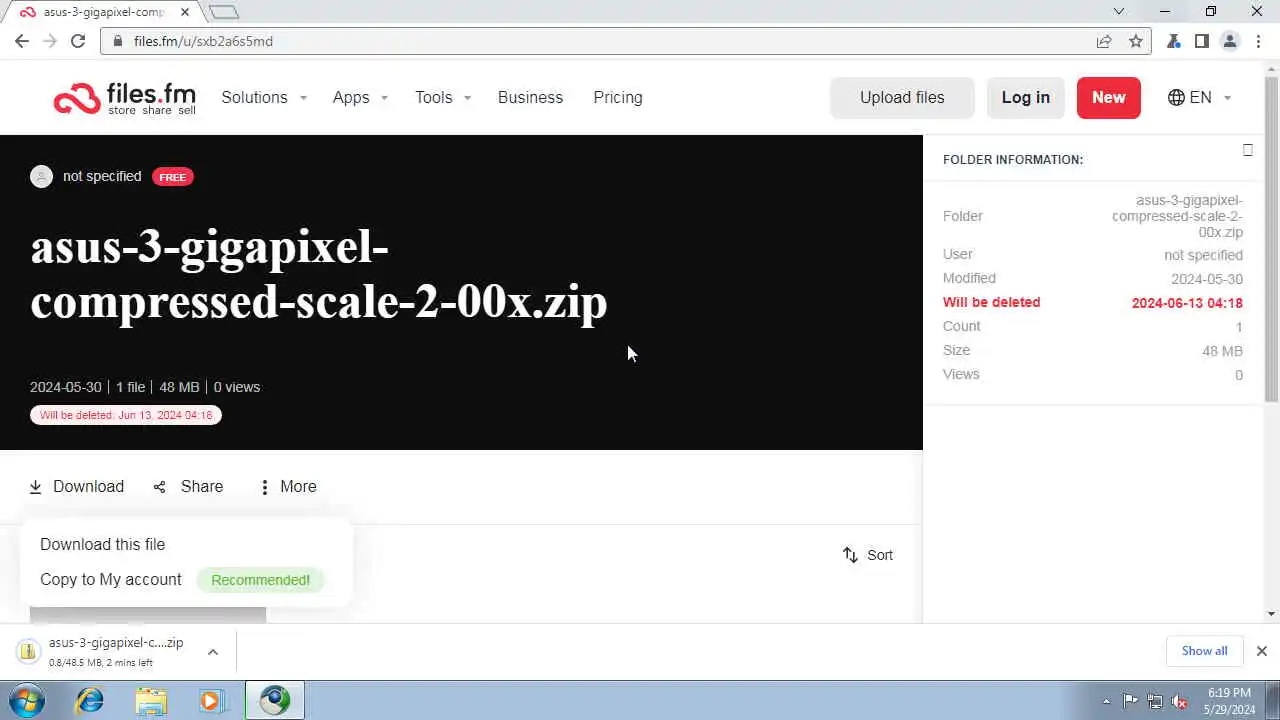
Task: Open File Explorer from the taskbar
Action: tap(151, 700)
